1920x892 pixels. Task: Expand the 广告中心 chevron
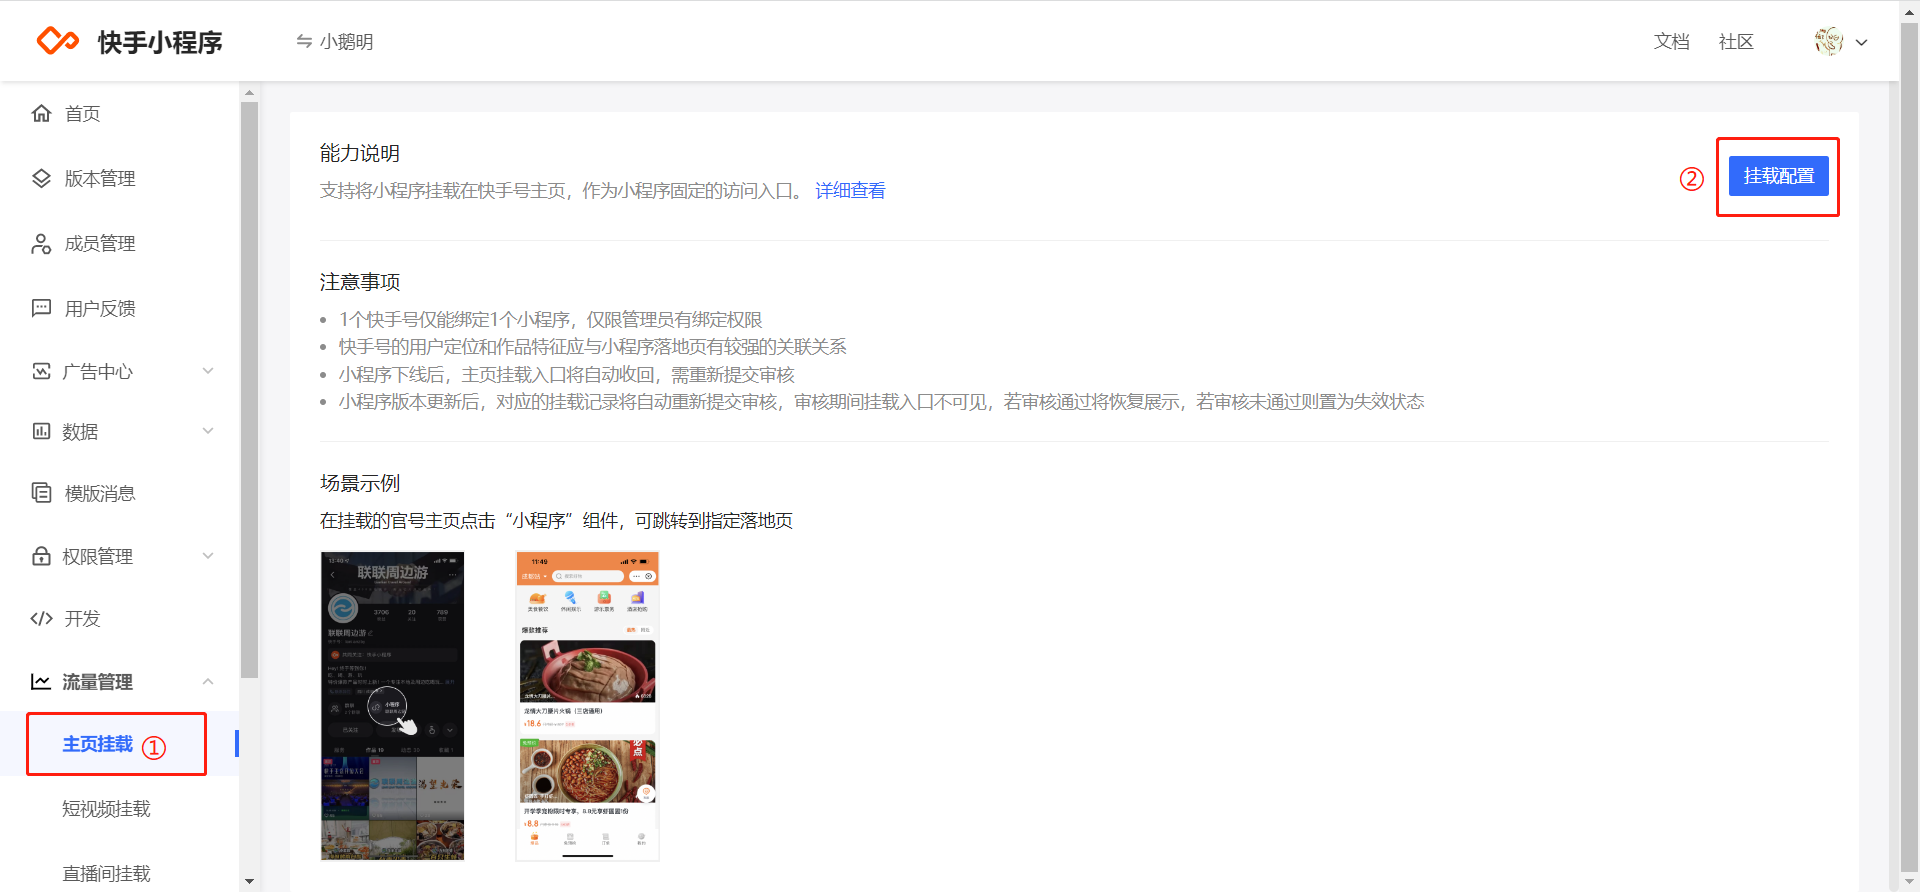tap(208, 371)
